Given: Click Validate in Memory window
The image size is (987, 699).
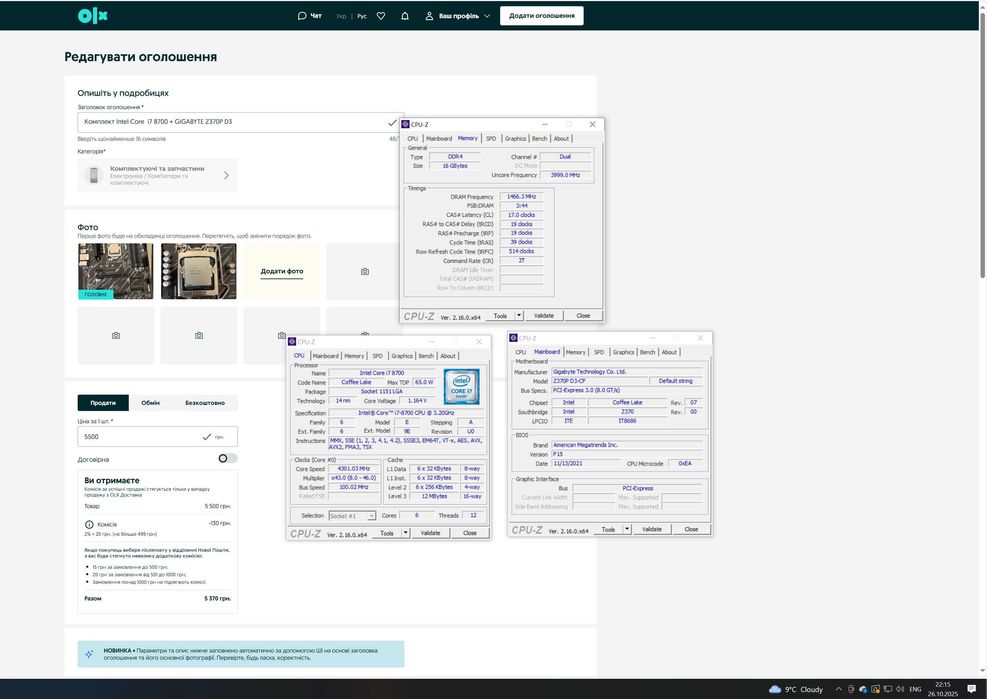Looking at the screenshot, I should (544, 315).
